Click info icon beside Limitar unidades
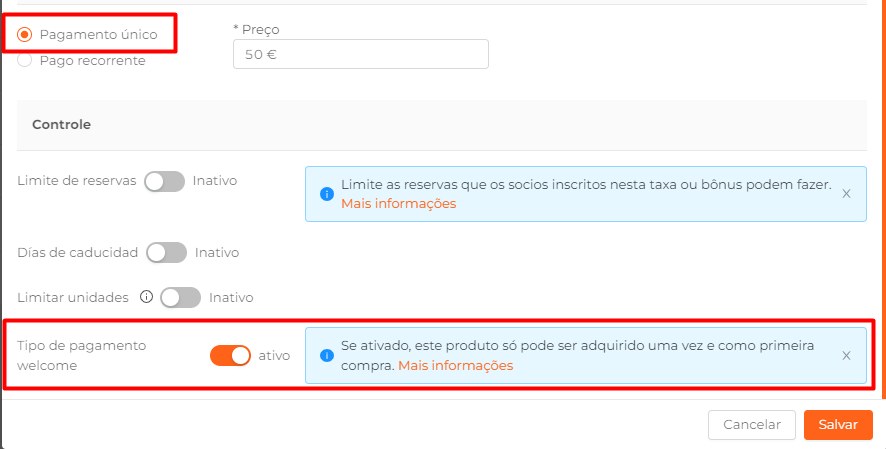Screen dimensions: 886x449 (146, 297)
